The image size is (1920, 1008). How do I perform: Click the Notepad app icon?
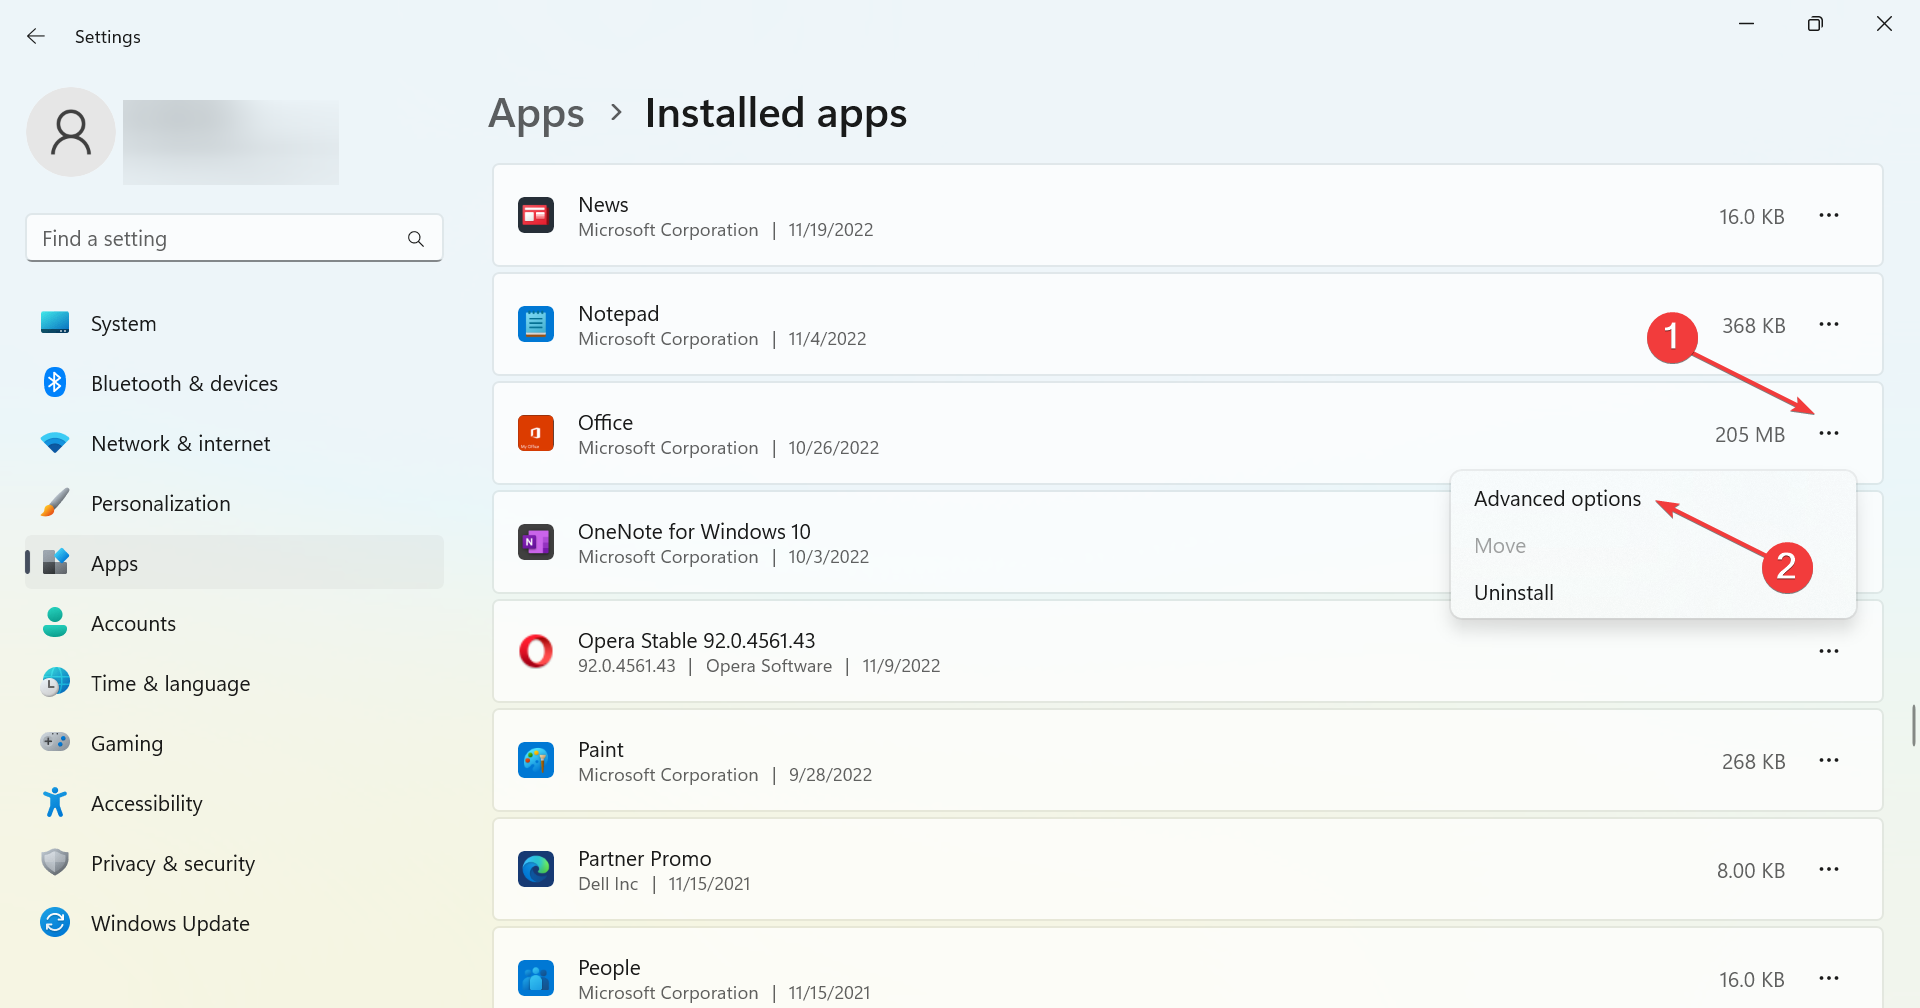click(536, 324)
